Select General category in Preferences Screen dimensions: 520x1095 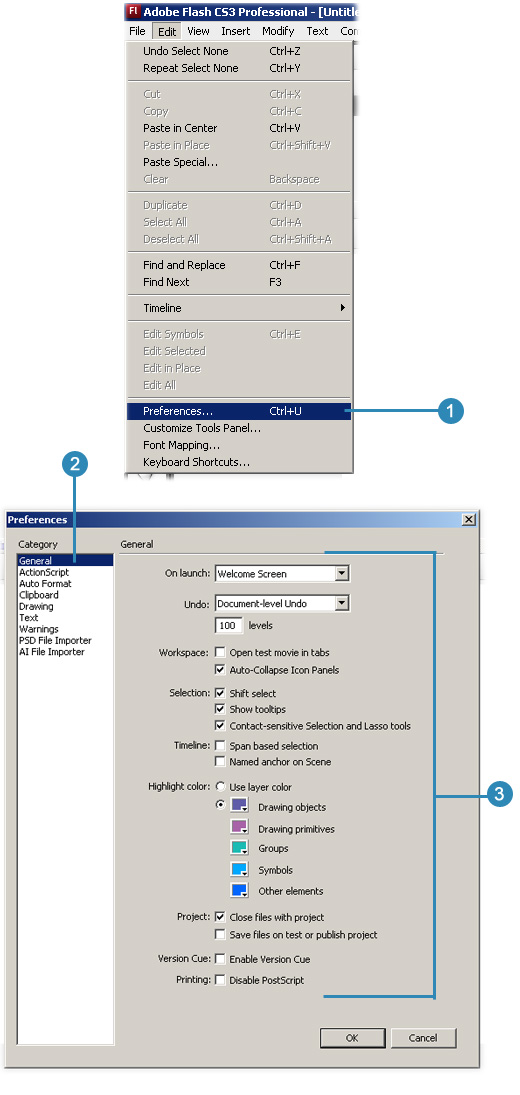click(66, 561)
